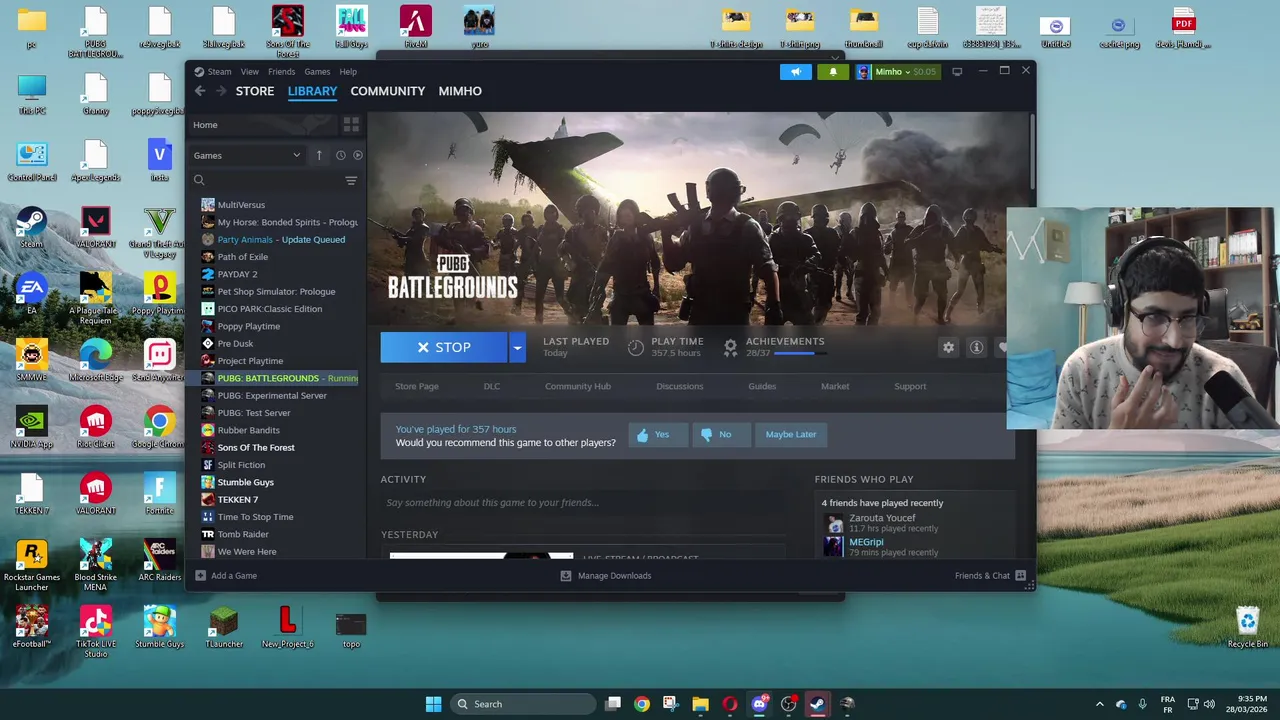Open the Store Page link
The height and width of the screenshot is (720, 1280).
[x=417, y=386]
